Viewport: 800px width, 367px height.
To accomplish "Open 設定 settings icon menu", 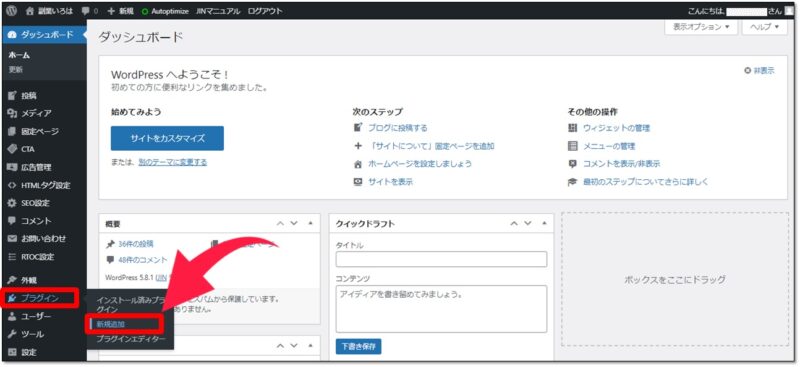I will [x=23, y=352].
